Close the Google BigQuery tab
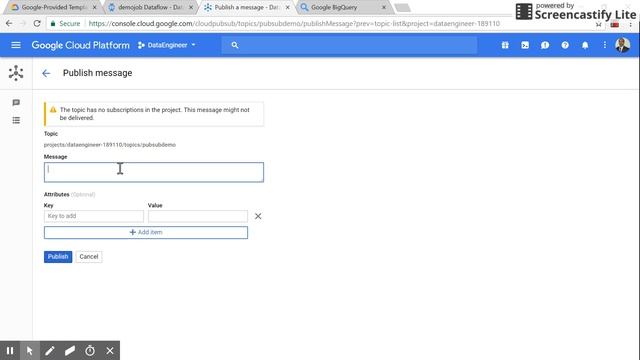This screenshot has width=640, height=360. pos(384,7)
